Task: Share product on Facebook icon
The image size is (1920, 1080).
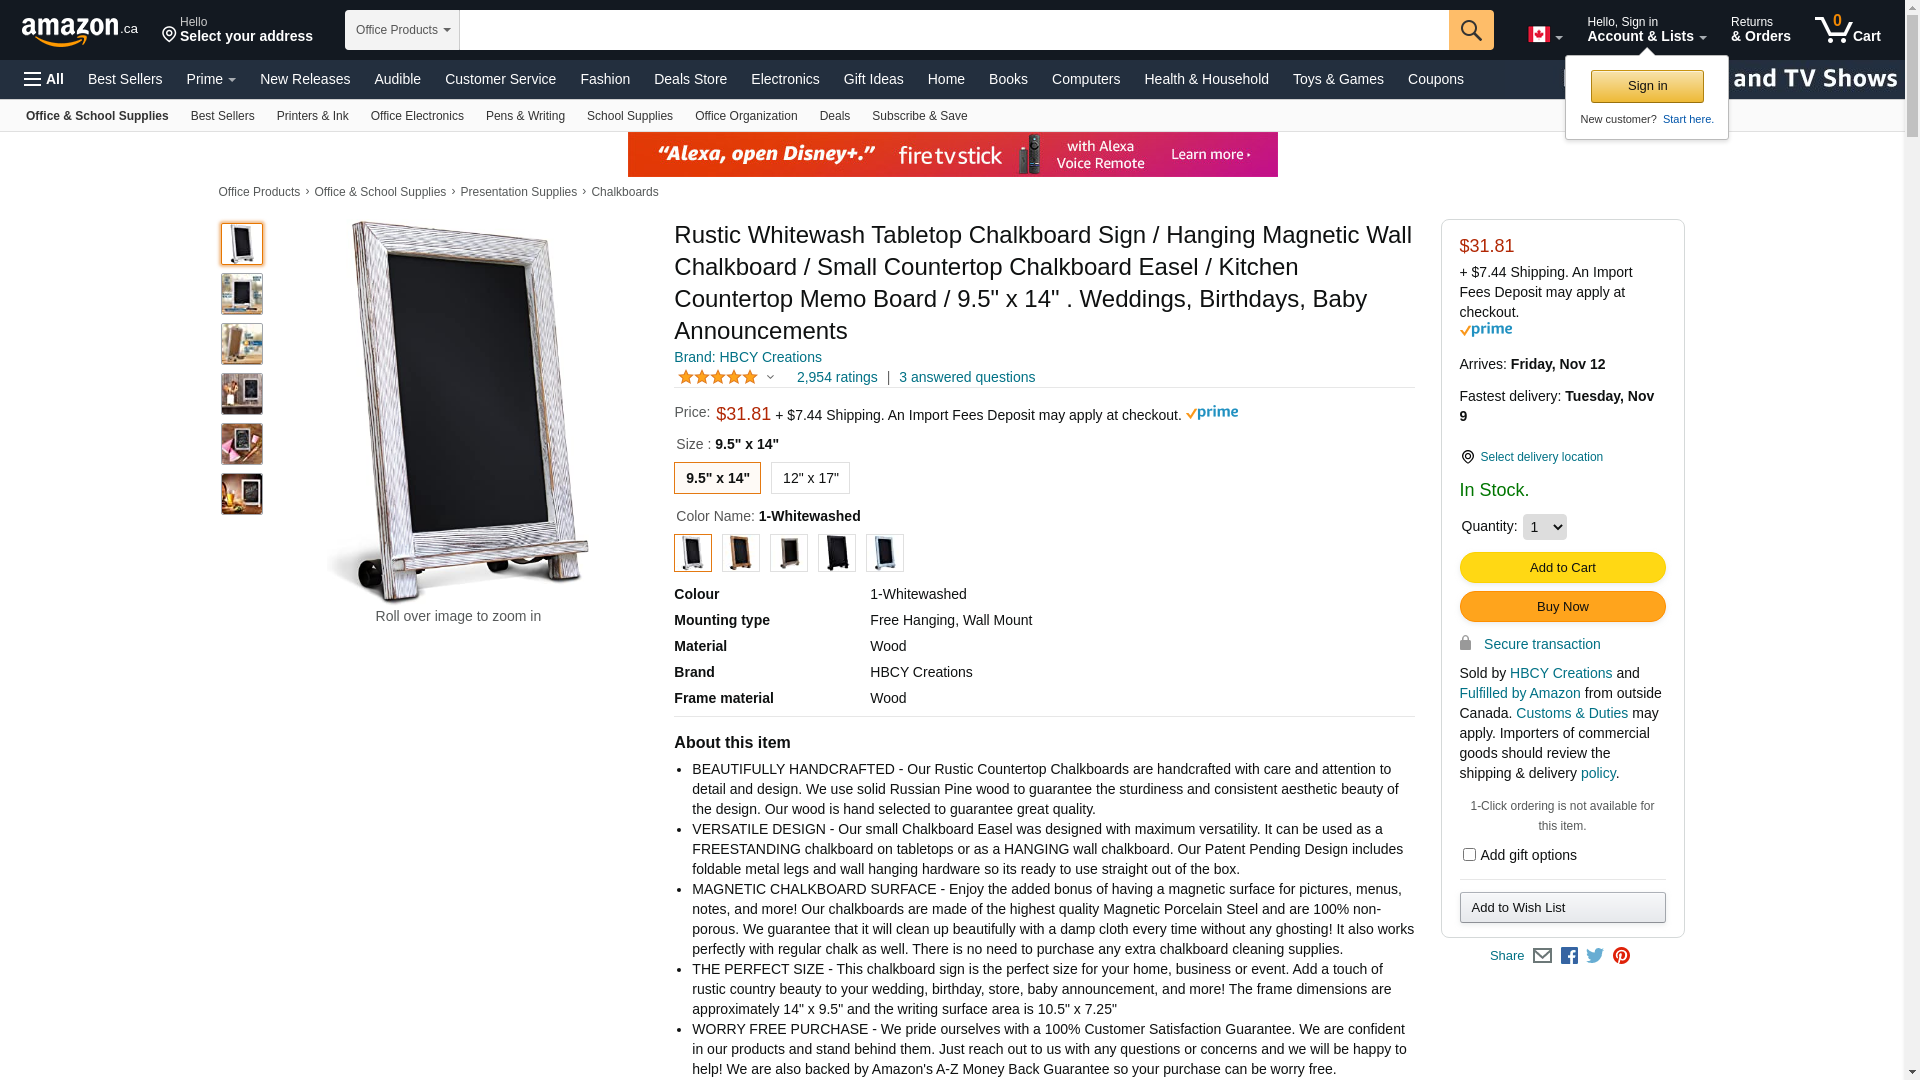Action: pos(1569,956)
